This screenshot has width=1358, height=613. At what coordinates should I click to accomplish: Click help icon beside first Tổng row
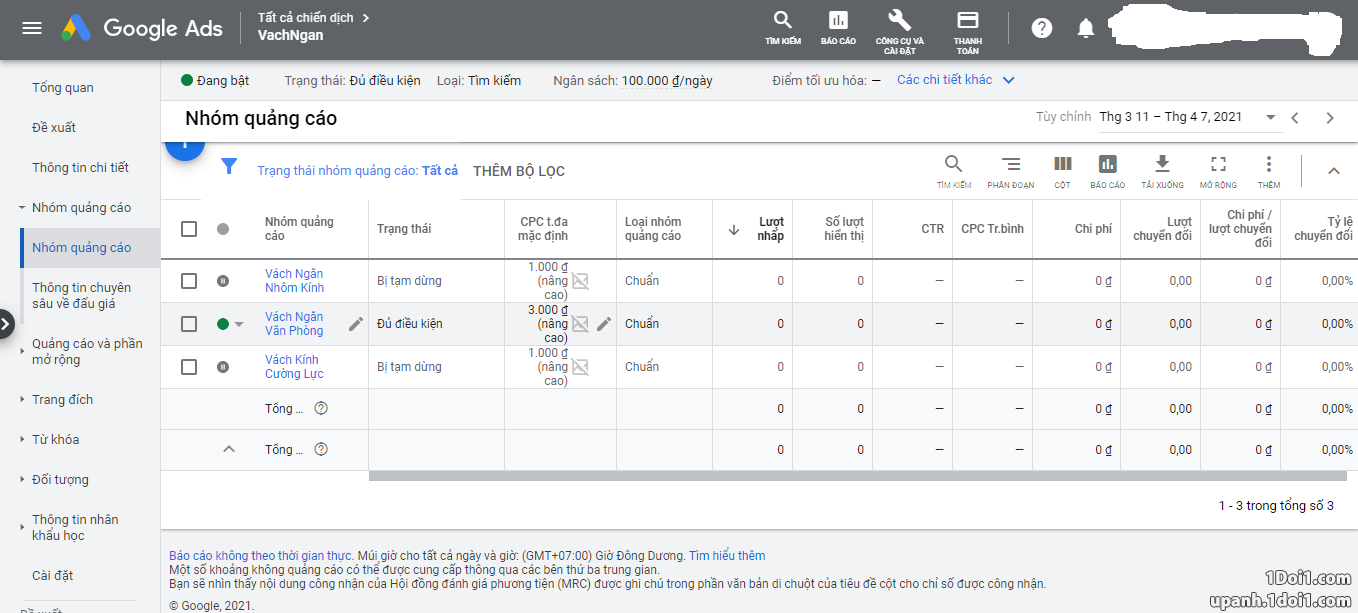(x=321, y=408)
